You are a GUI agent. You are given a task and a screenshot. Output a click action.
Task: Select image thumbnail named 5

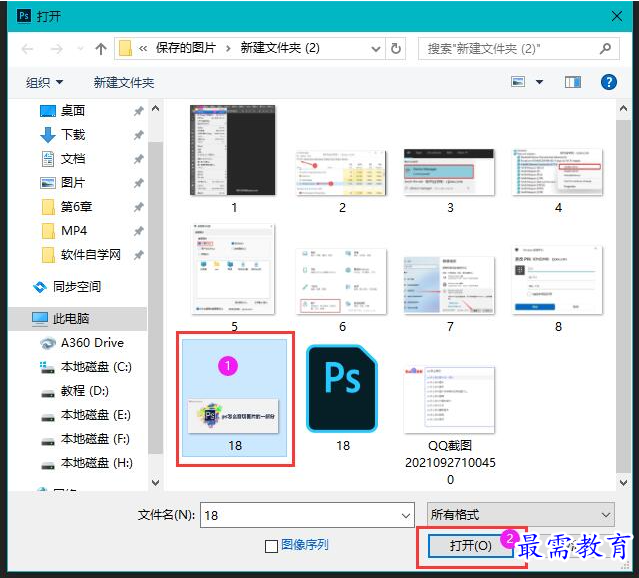point(234,269)
